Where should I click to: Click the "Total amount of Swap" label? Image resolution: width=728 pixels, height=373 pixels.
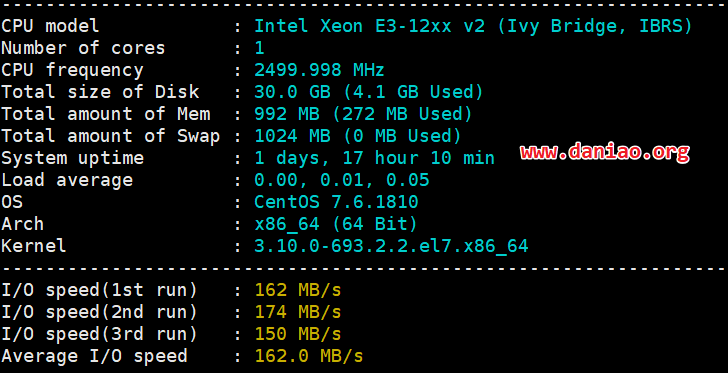110,136
